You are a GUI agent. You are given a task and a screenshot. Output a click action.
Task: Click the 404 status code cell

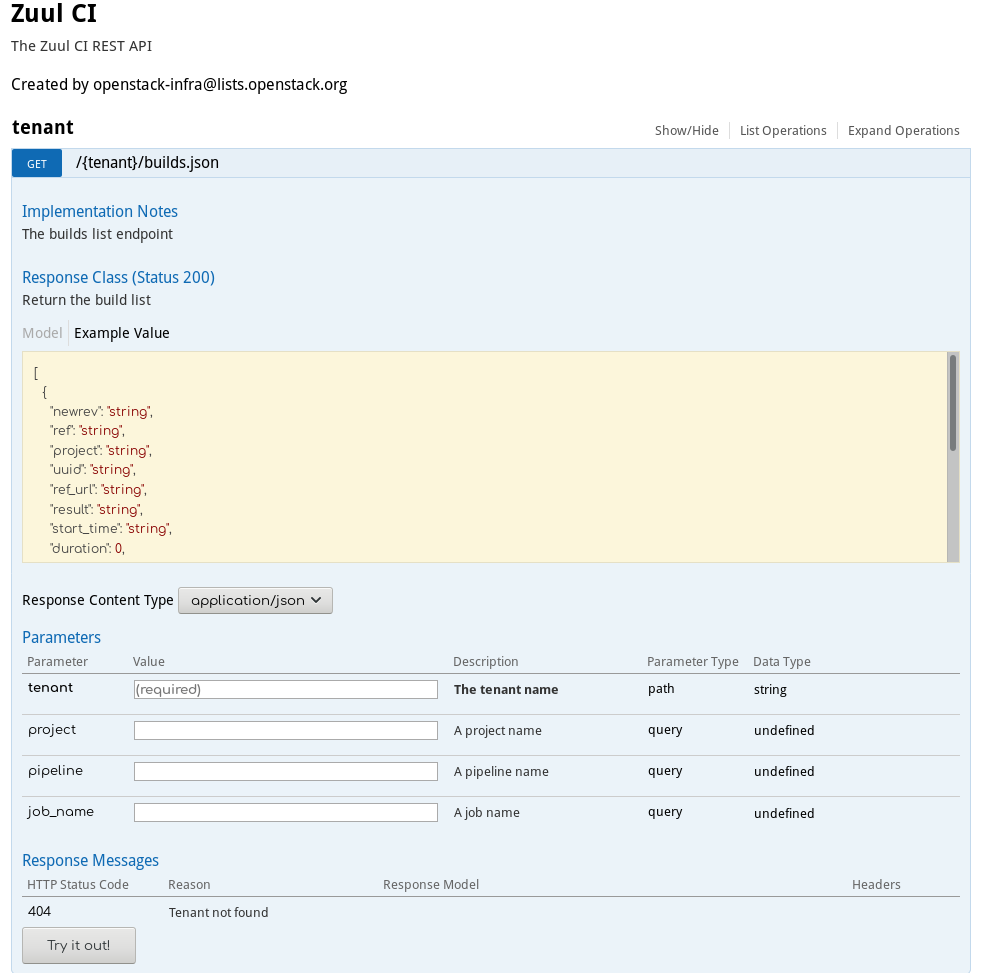39,911
